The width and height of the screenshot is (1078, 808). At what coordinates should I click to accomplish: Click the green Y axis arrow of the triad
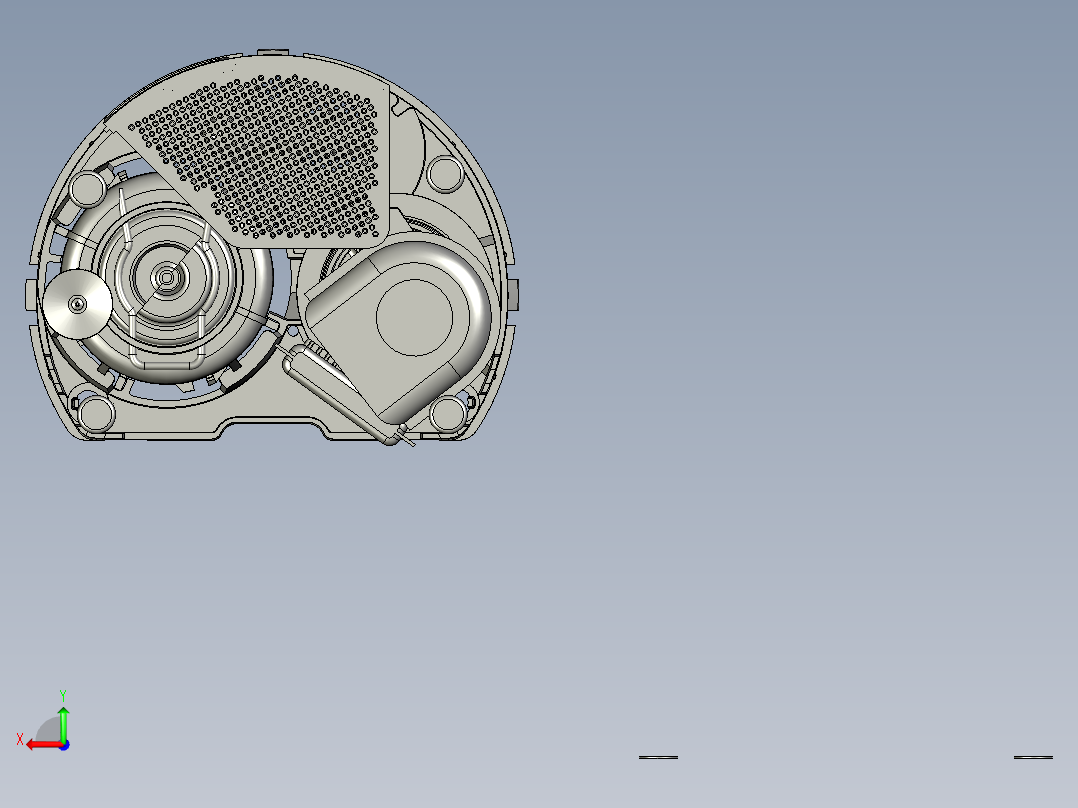click(x=63, y=723)
